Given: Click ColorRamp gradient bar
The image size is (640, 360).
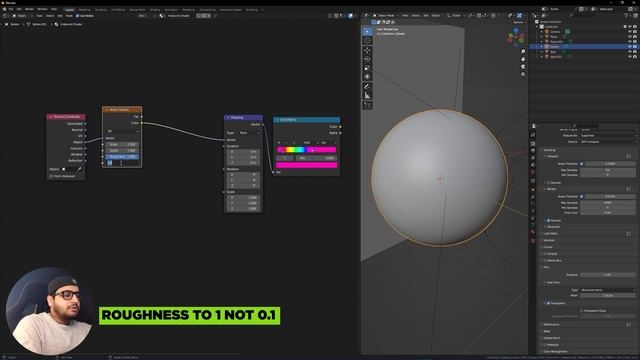Looking at the screenshot, I should point(307,150).
